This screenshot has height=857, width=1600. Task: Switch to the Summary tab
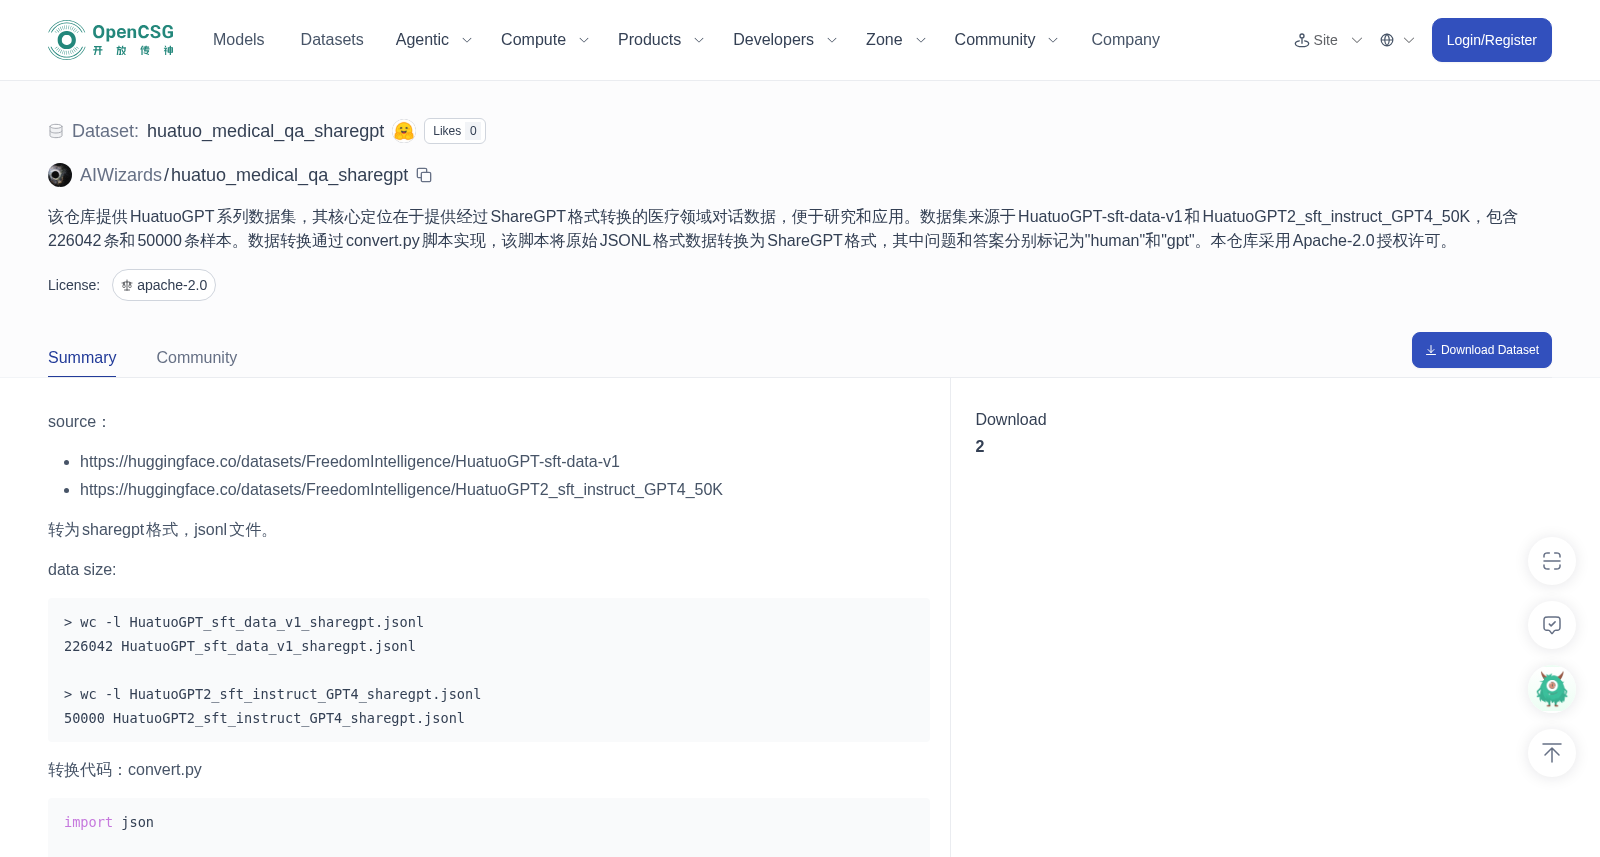click(82, 358)
